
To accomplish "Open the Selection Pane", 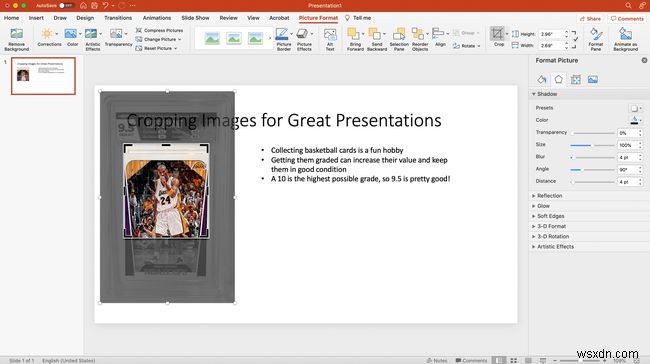I will click(399, 39).
